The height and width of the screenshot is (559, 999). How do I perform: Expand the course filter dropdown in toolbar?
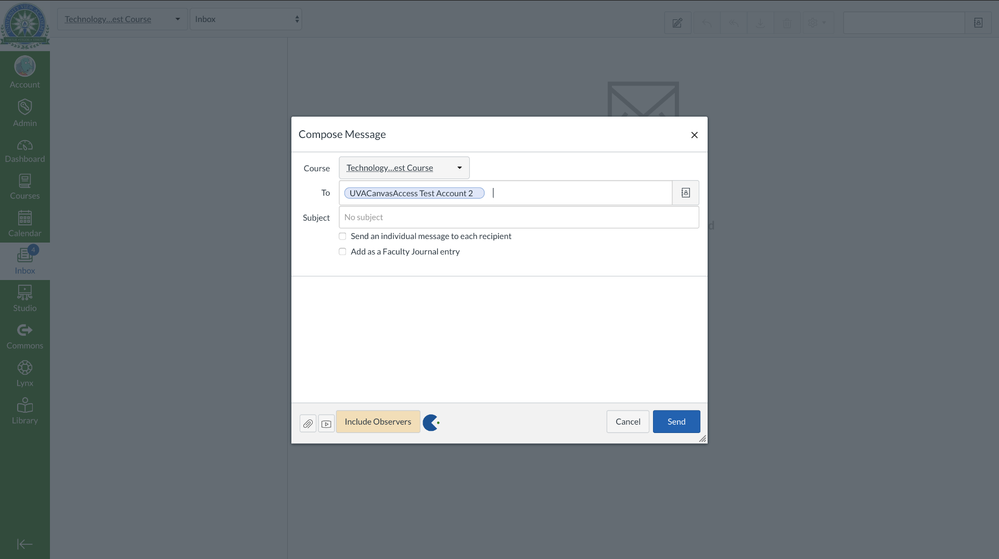point(122,19)
